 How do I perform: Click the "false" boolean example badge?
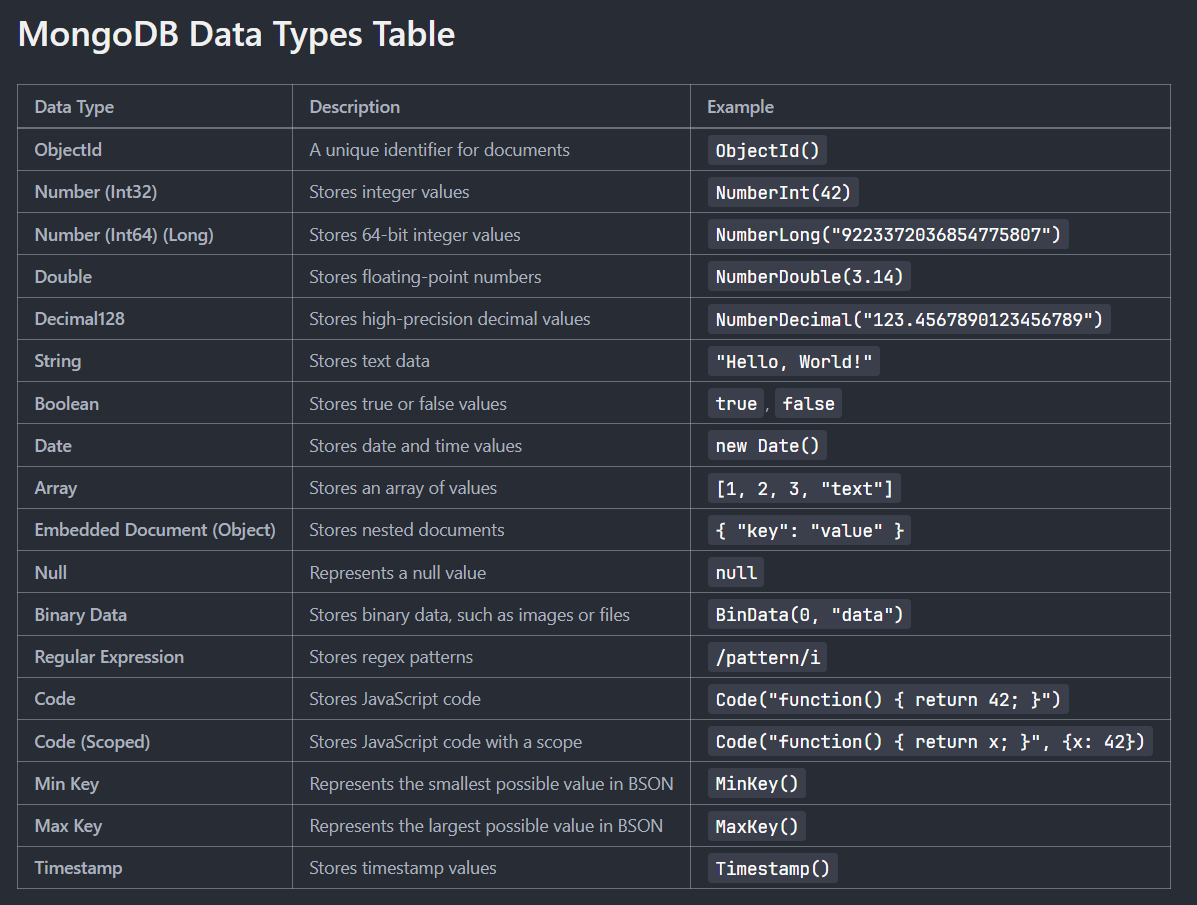808,403
